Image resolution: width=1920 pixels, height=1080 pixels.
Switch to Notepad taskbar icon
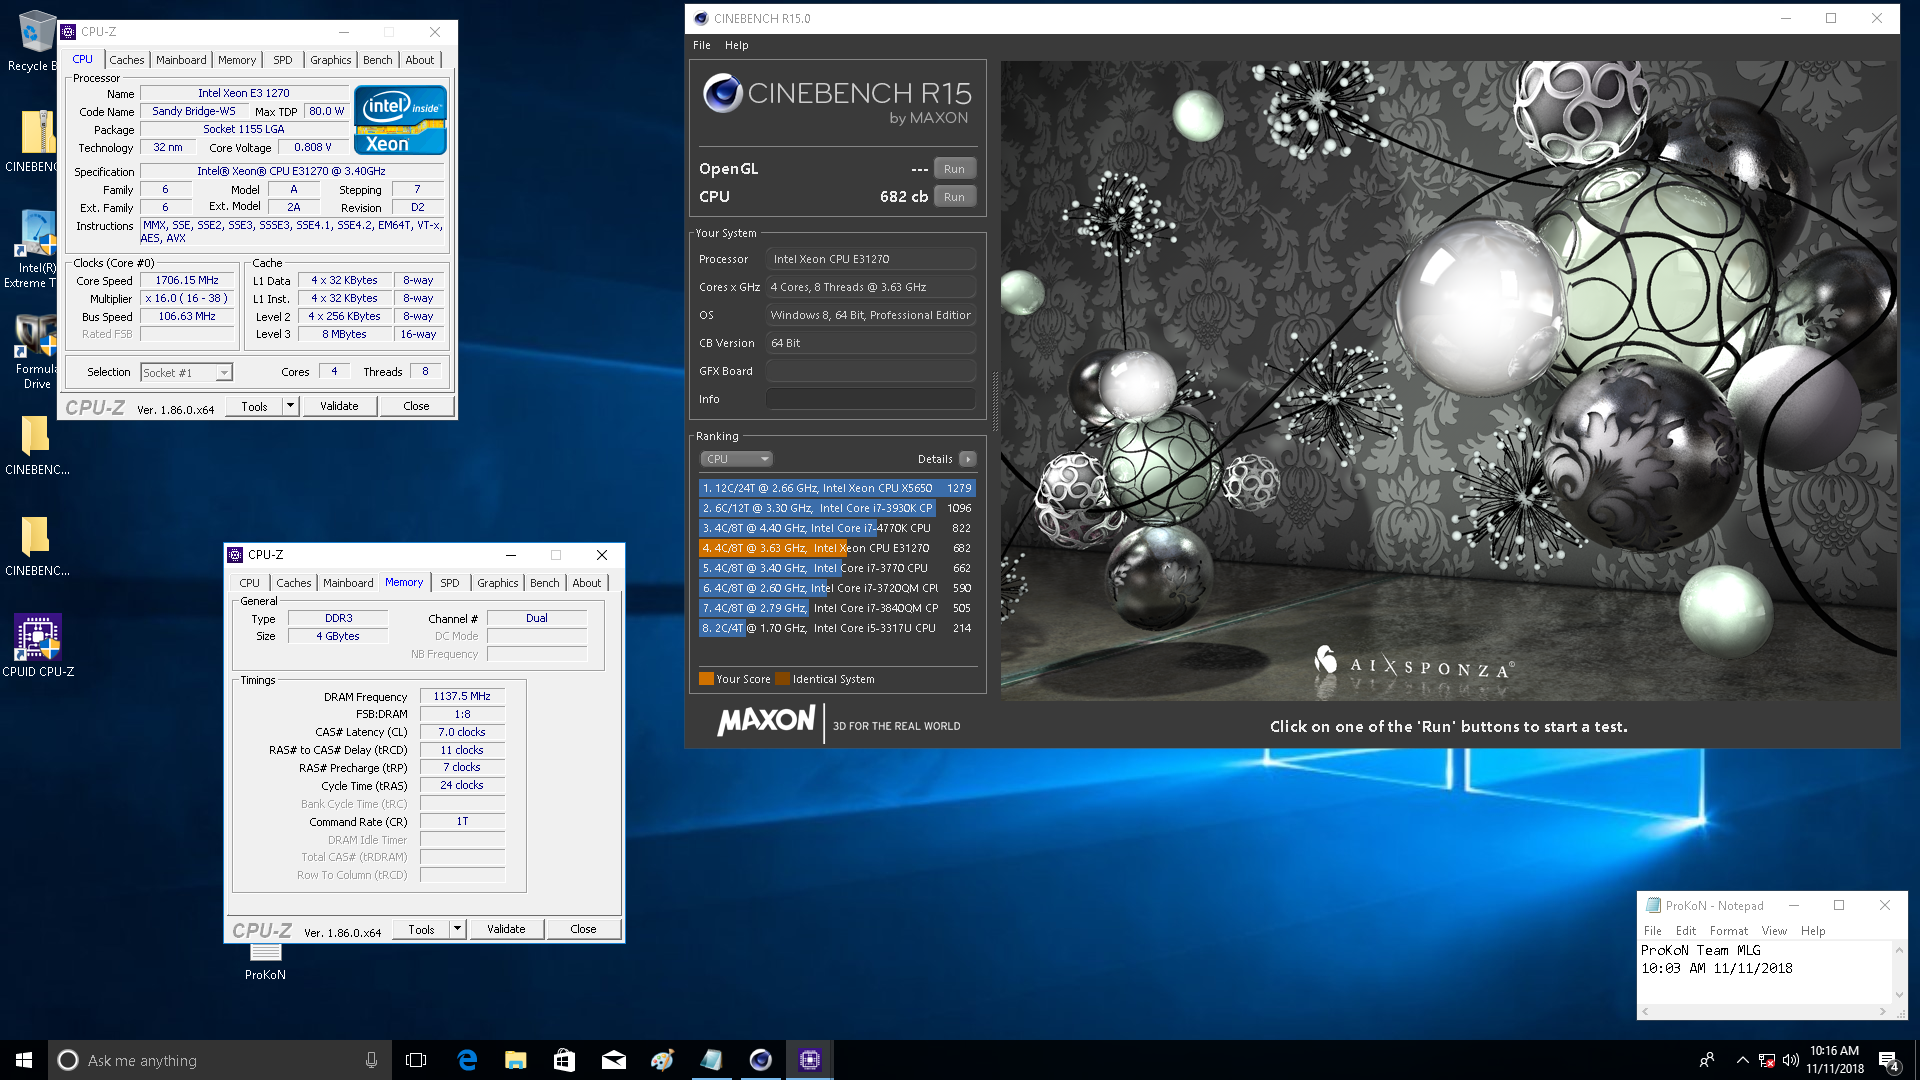pos(711,1060)
